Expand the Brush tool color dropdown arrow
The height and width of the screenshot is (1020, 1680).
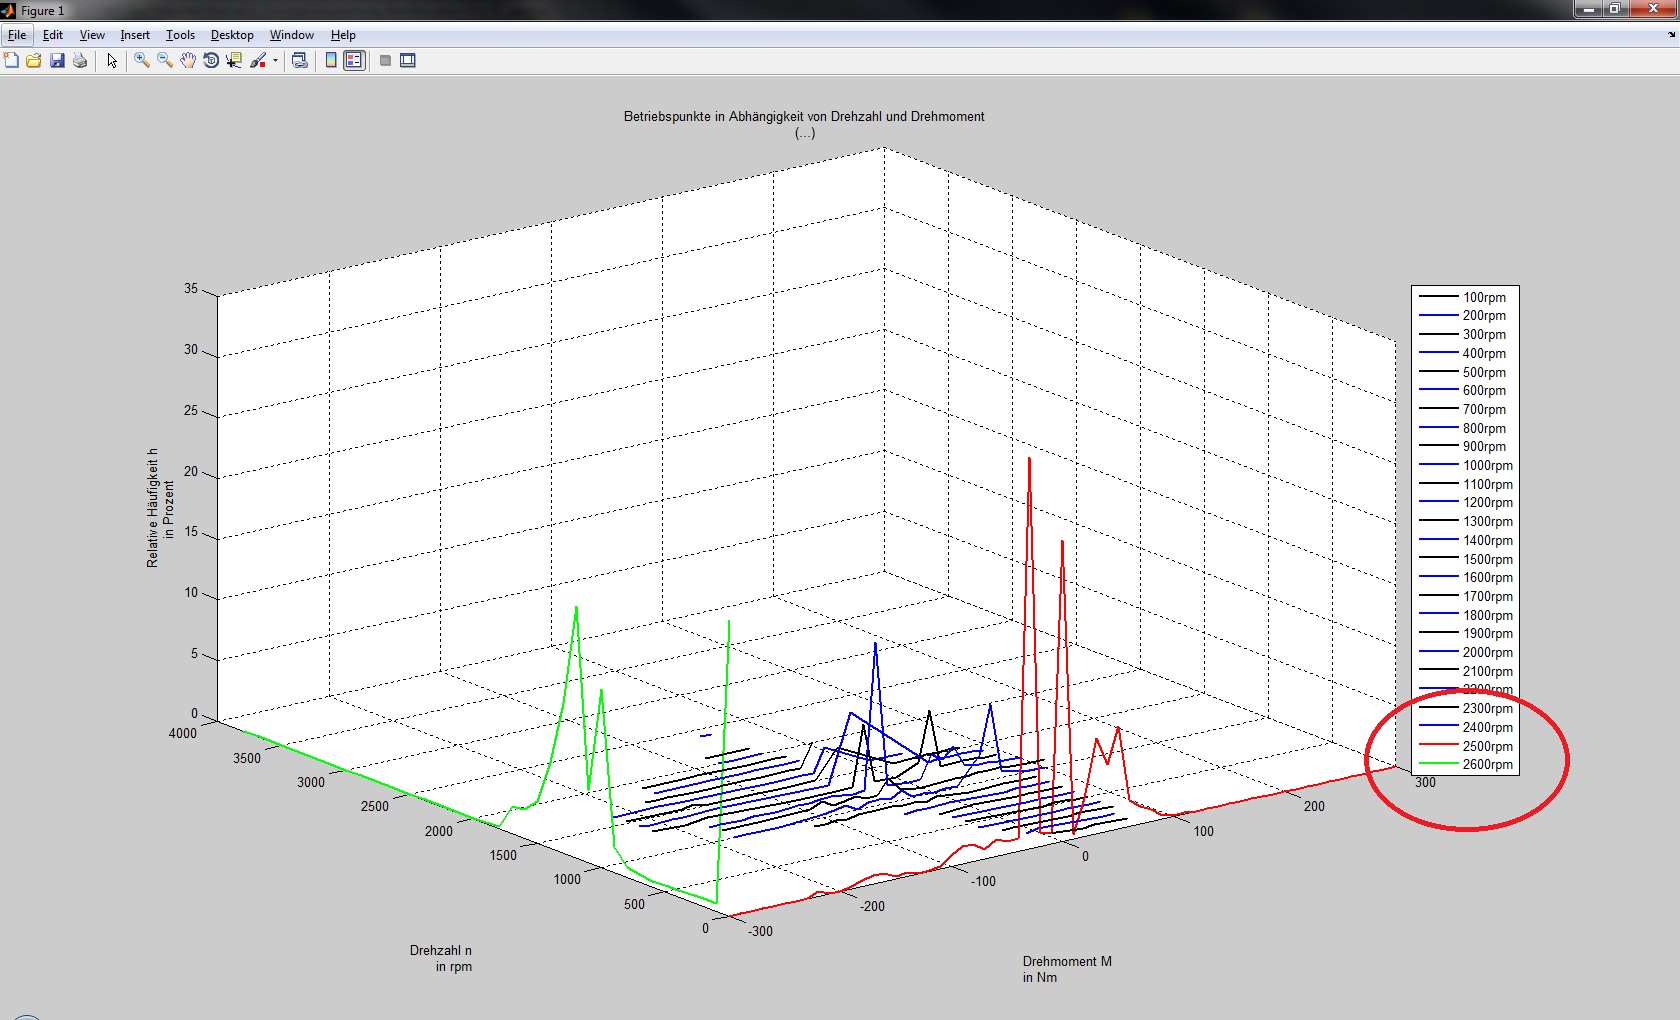point(275,61)
